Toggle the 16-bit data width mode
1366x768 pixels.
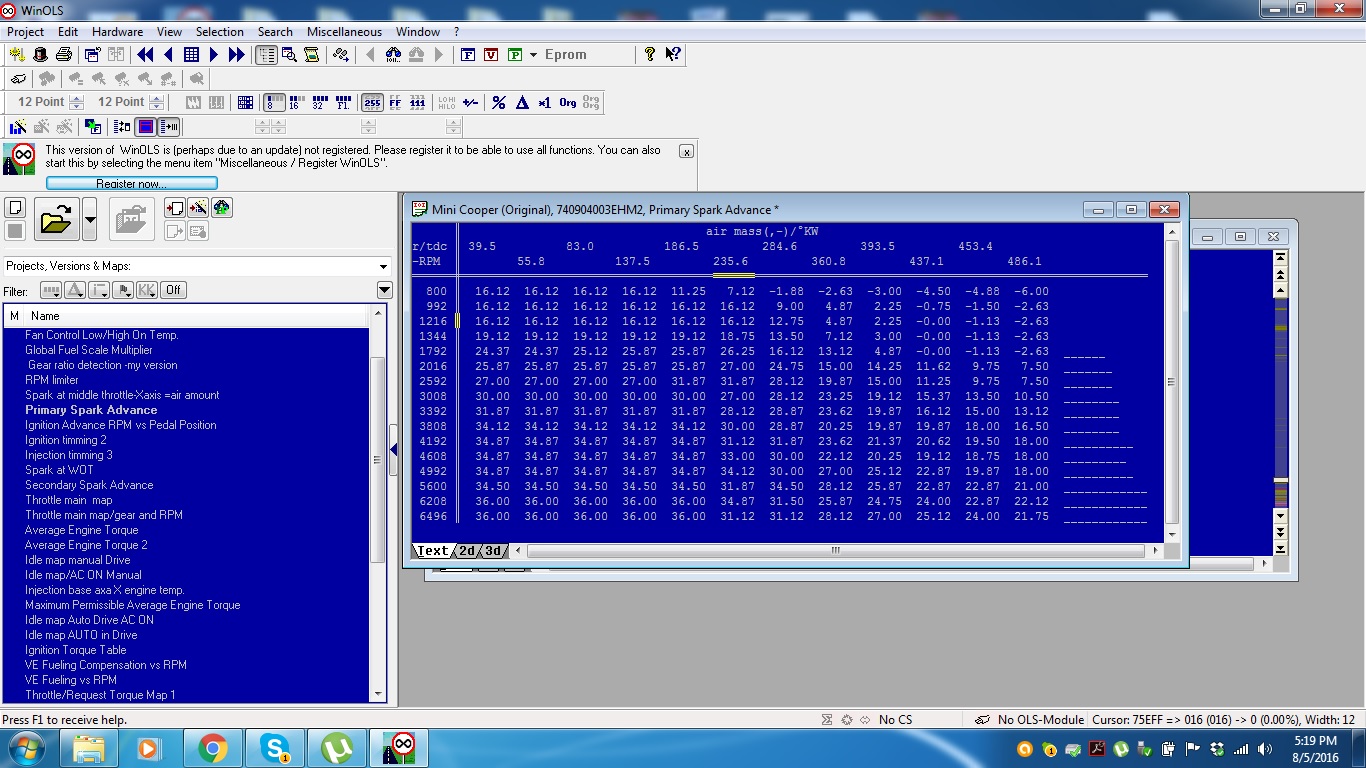click(295, 102)
